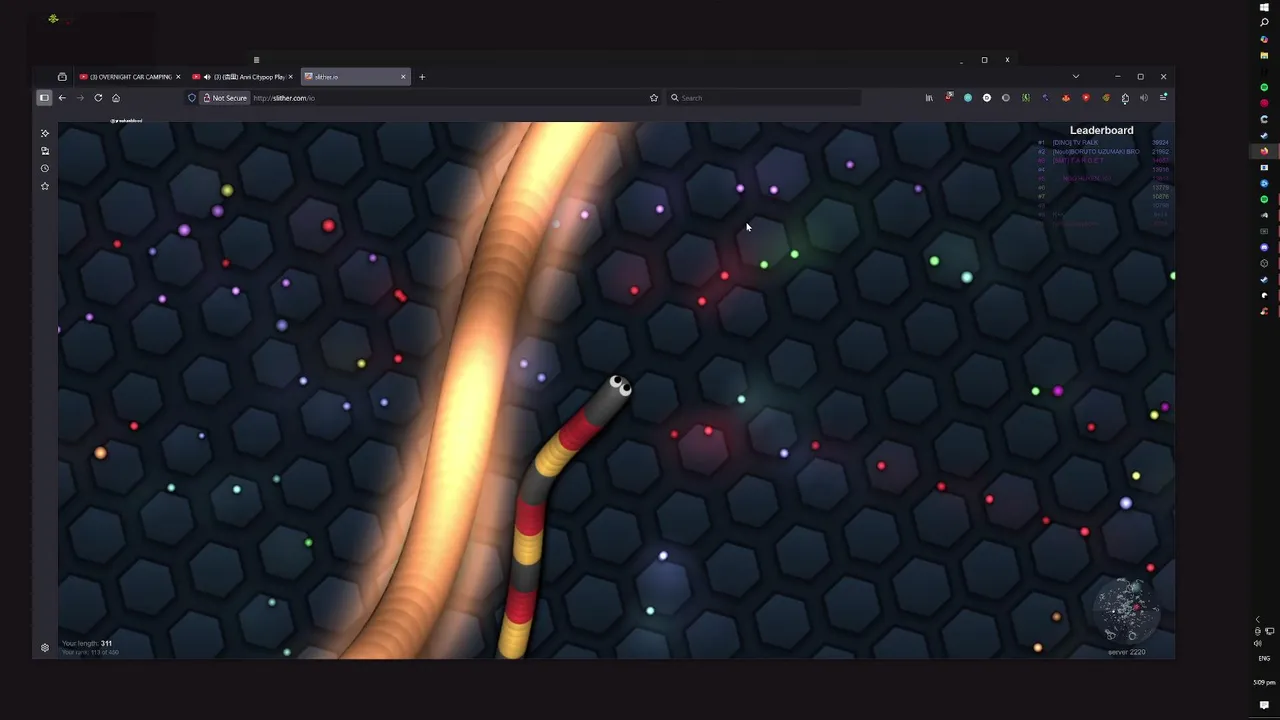1280x720 pixels.
Task: Close the OVERNIGHT CAR CAMPING tab
Action: coord(178,77)
